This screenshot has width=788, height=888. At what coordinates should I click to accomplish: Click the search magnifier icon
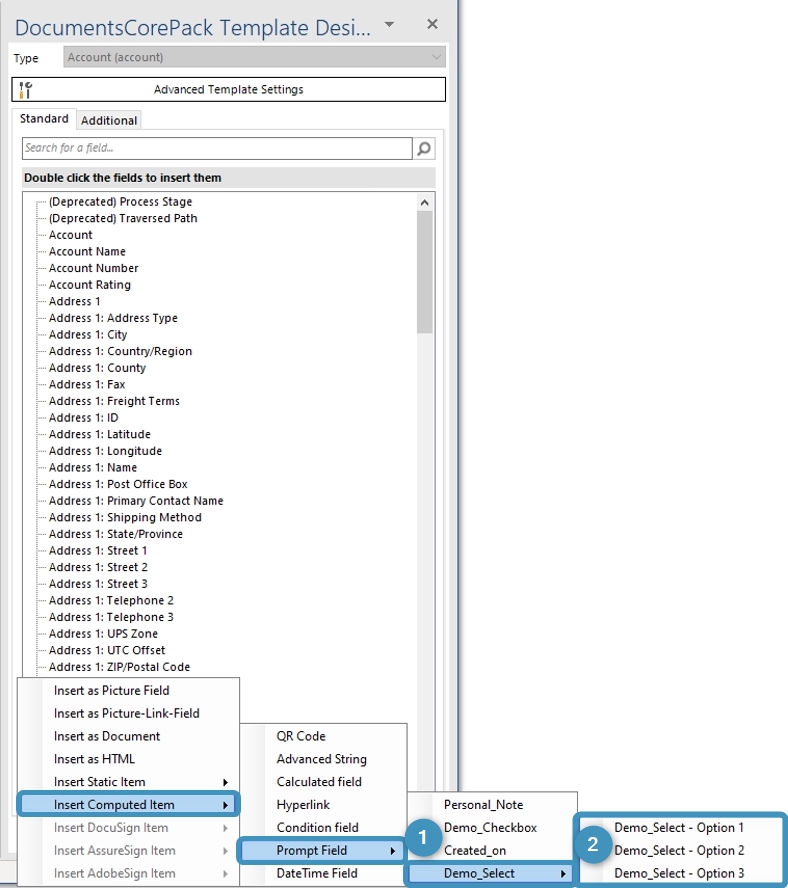[x=424, y=148]
